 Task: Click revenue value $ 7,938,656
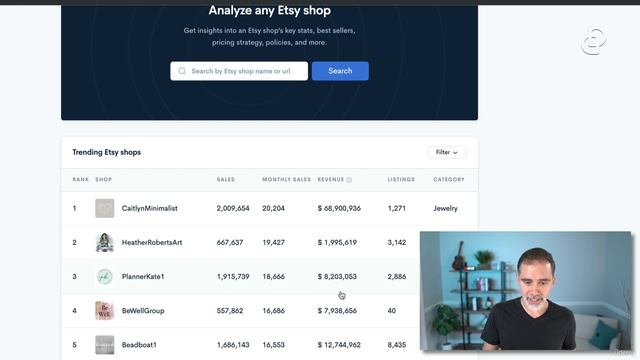[x=337, y=311]
